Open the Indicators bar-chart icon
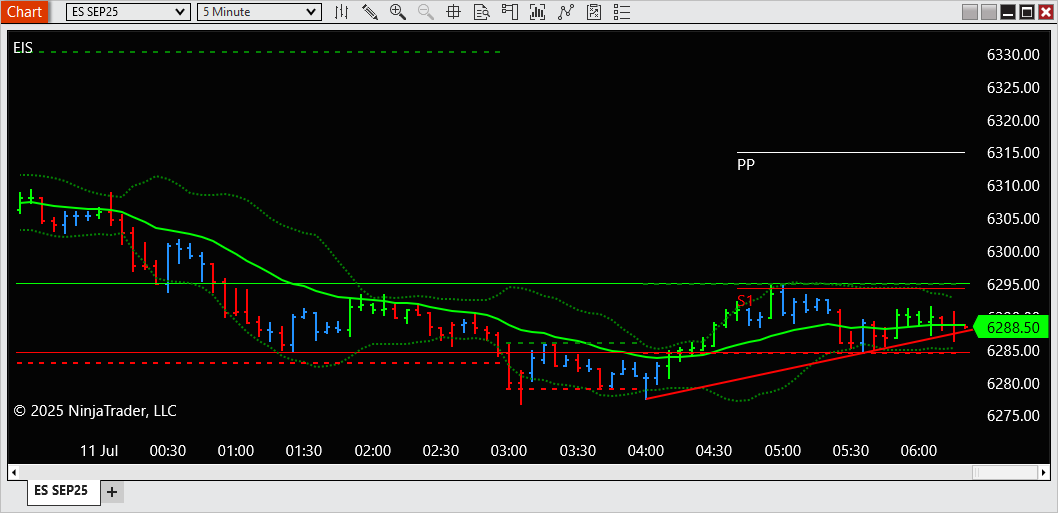Image resolution: width=1058 pixels, height=513 pixels. [x=538, y=11]
